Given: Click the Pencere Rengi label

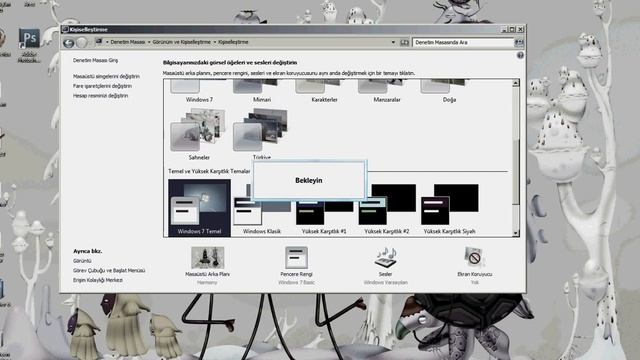Looking at the screenshot, I should pos(296,274).
